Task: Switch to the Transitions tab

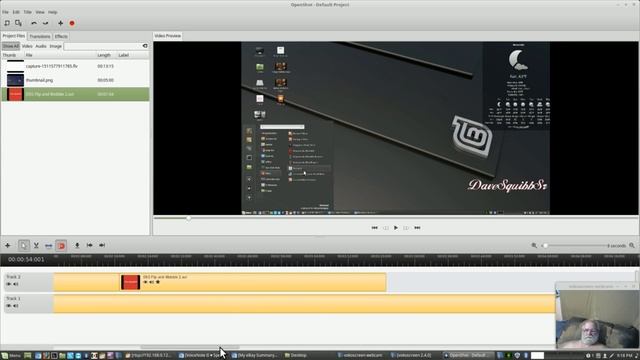Action: click(40, 36)
